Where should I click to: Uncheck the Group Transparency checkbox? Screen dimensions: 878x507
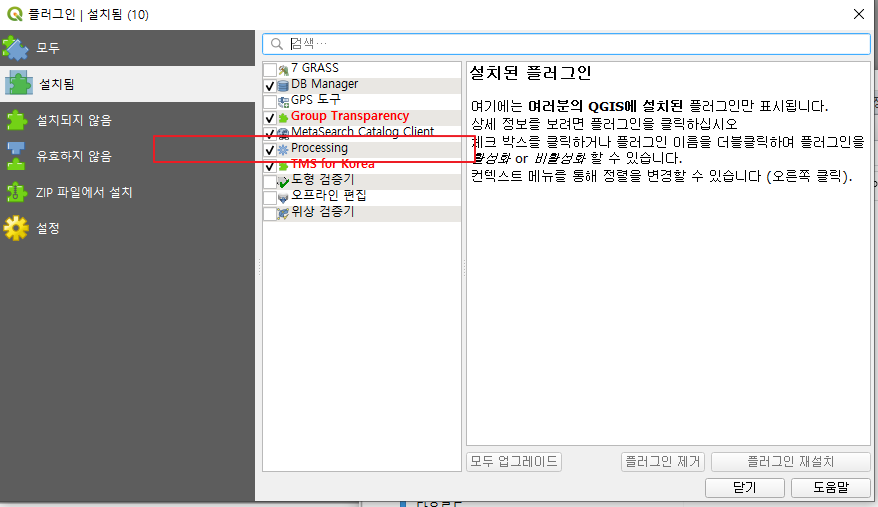(x=270, y=118)
